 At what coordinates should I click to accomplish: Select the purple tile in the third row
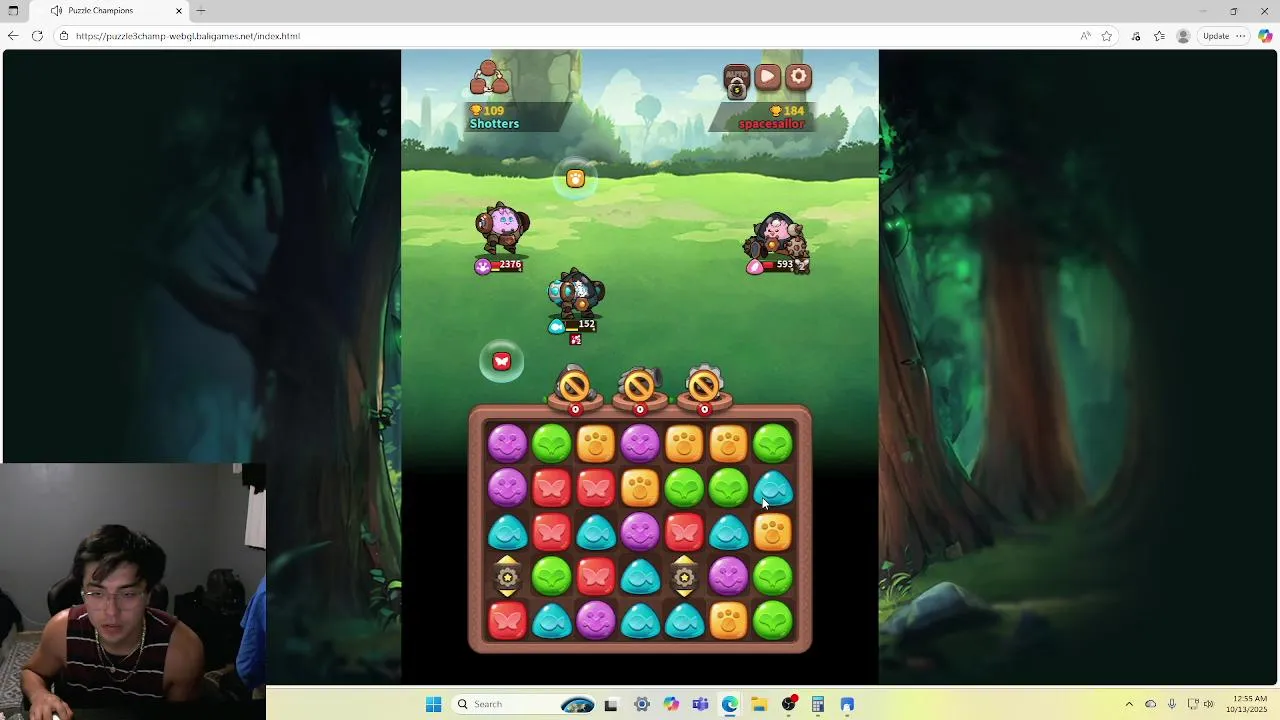pos(640,532)
